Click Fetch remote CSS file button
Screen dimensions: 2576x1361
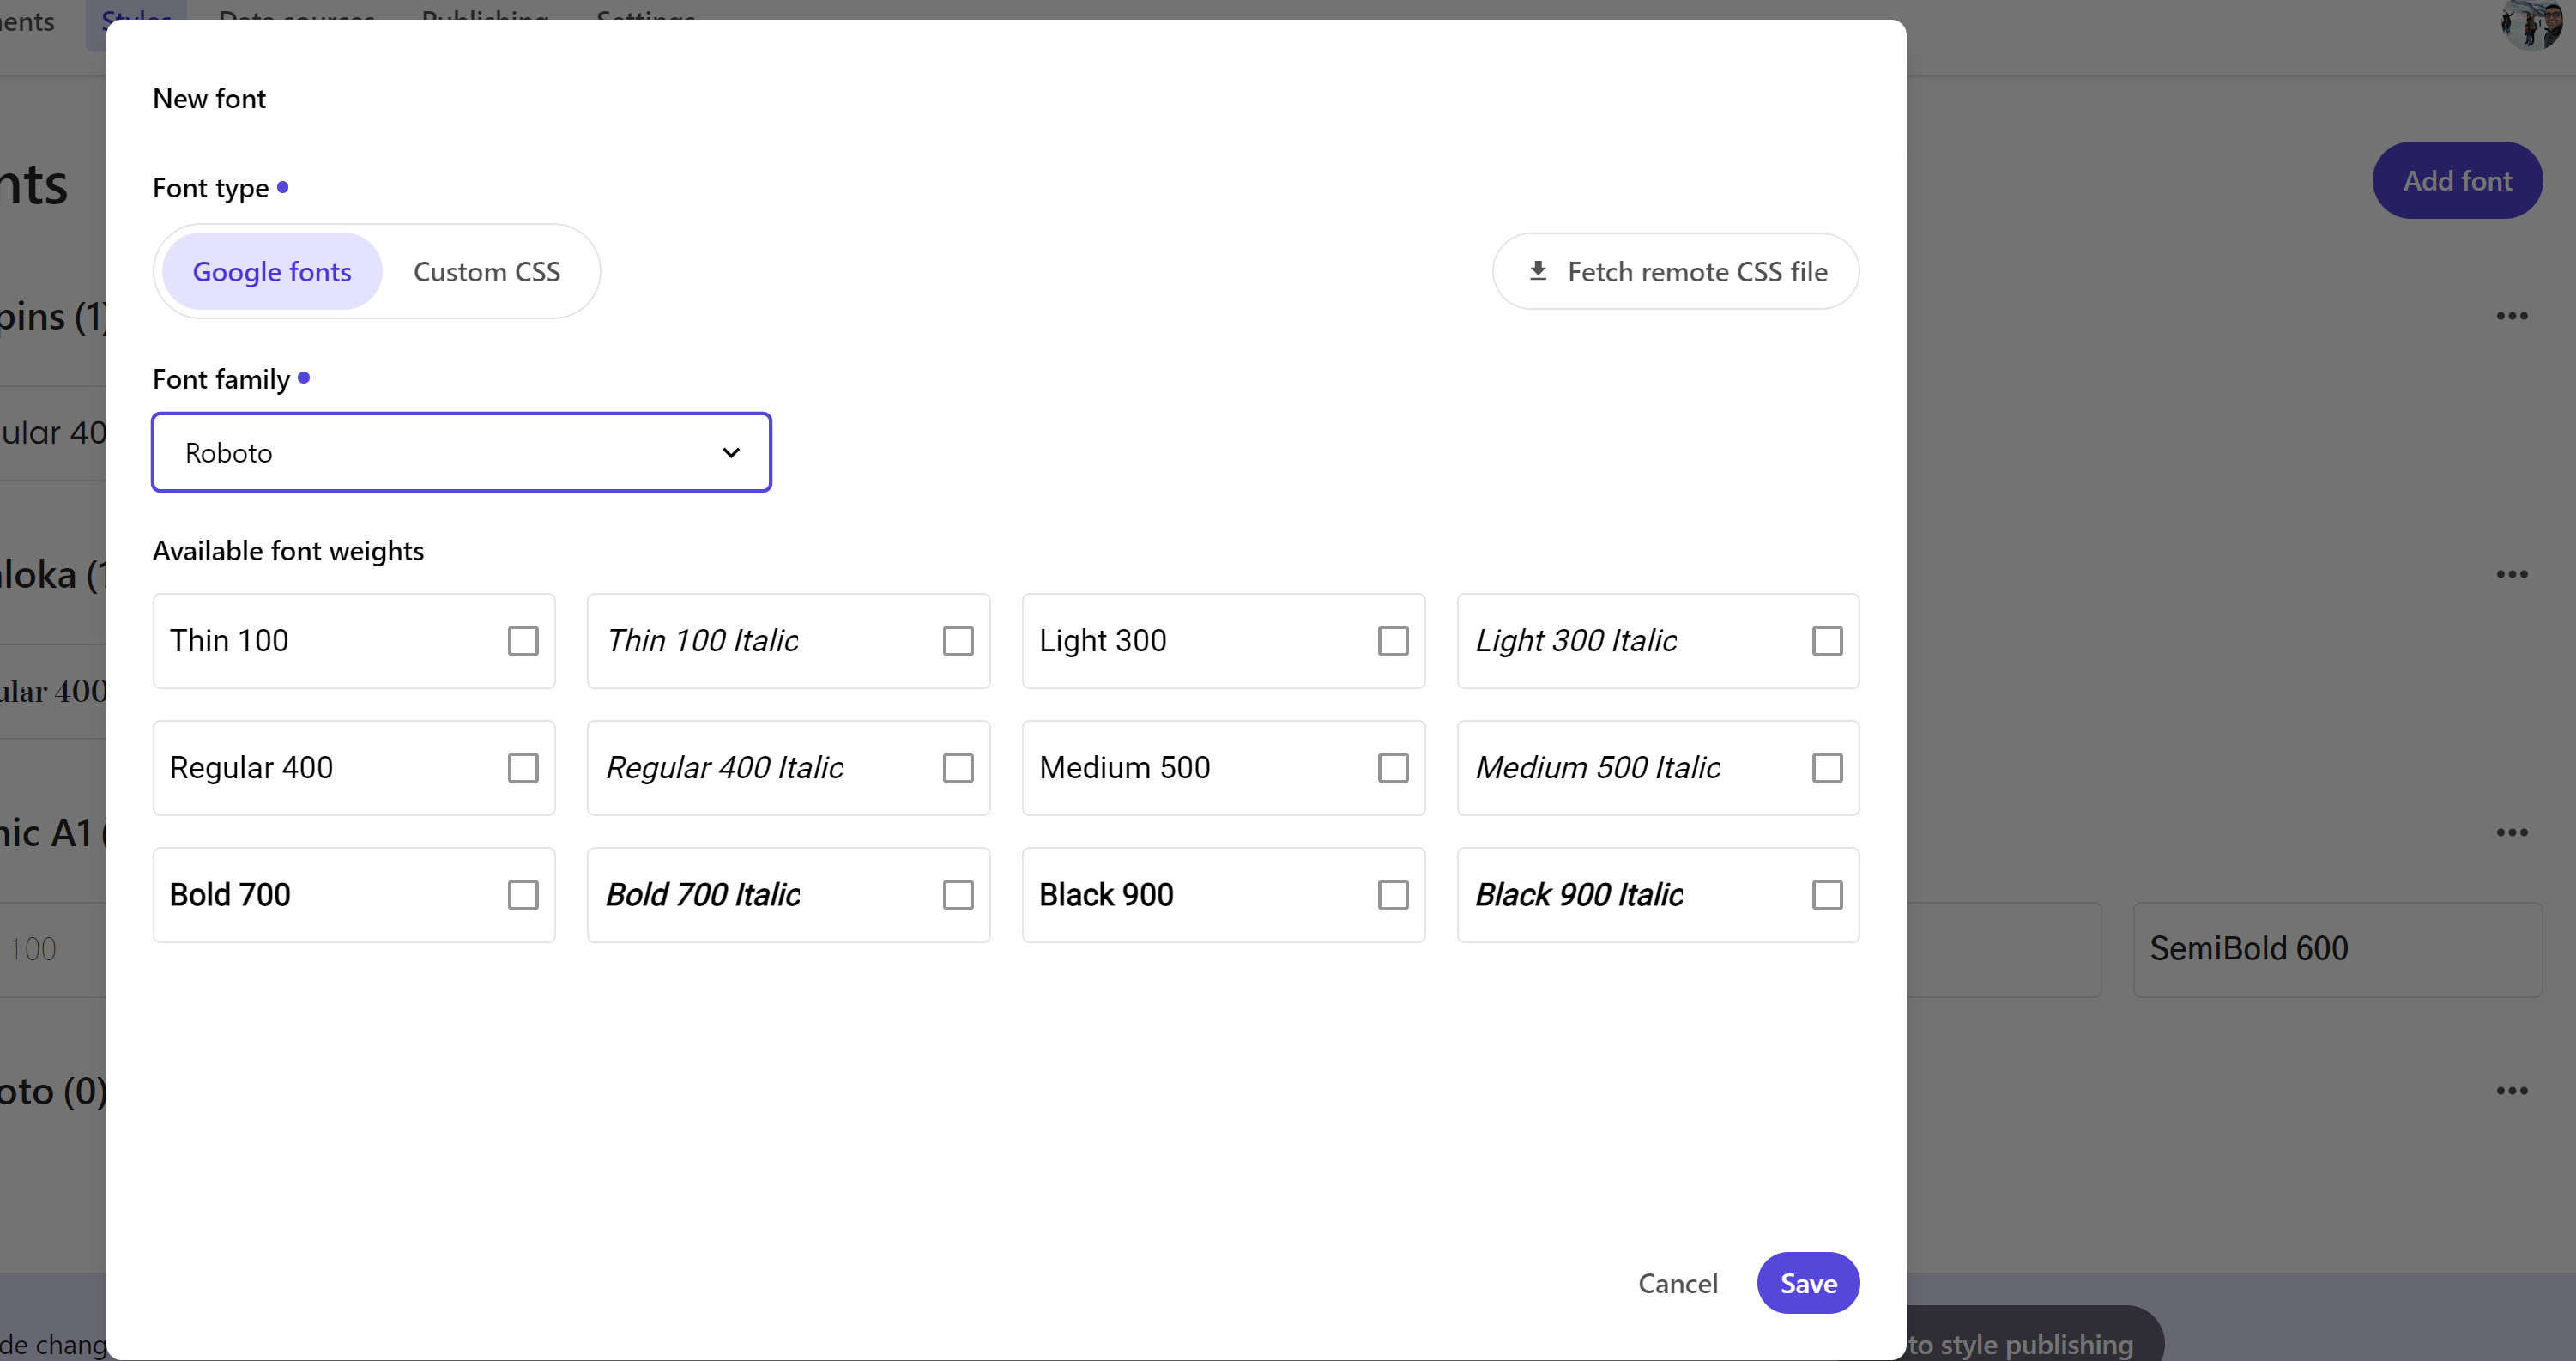tap(1676, 272)
